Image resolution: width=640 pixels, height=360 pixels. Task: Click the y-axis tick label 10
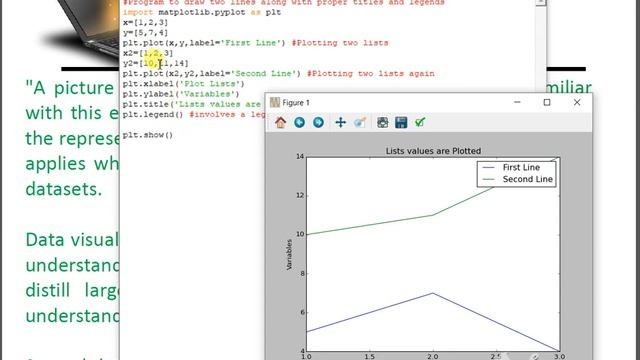click(x=300, y=234)
